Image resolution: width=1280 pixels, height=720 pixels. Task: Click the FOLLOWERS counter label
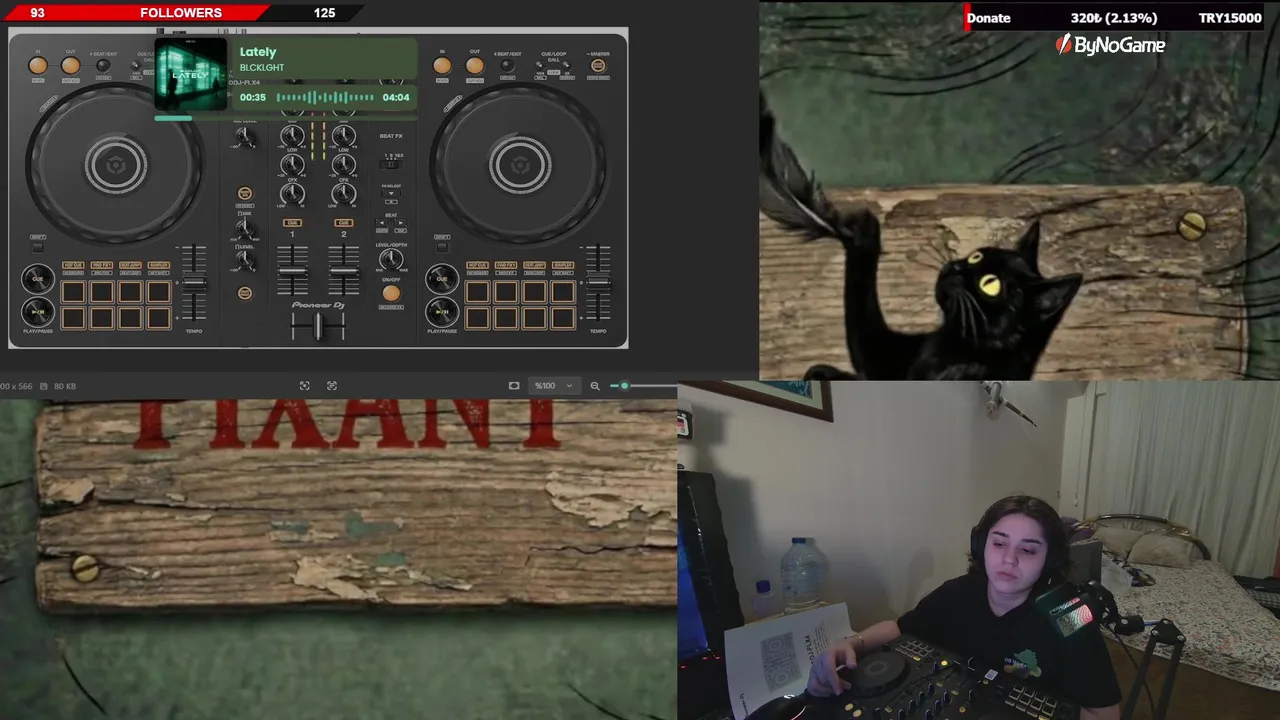point(181,13)
